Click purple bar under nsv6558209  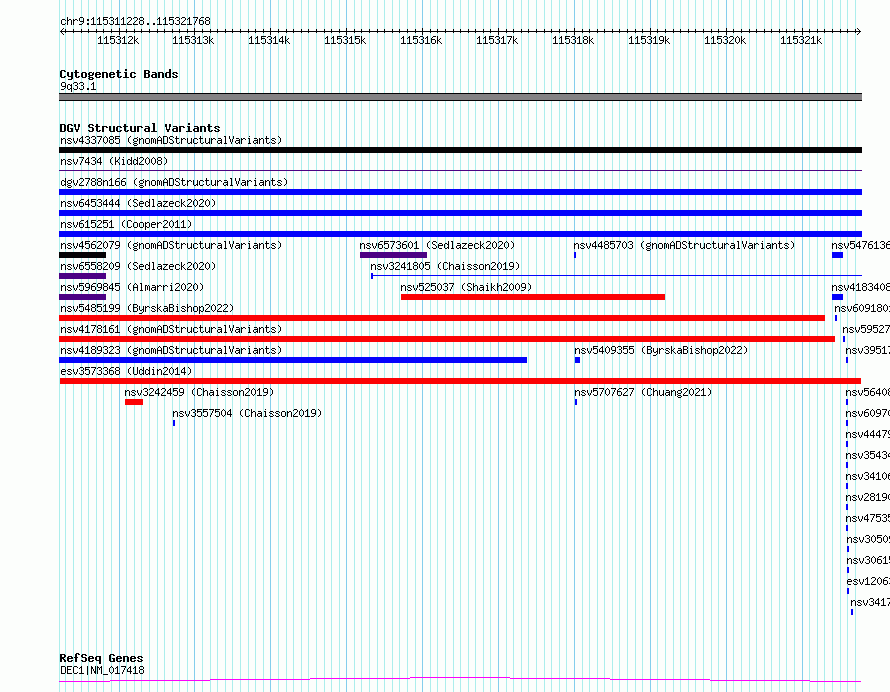pos(82,276)
